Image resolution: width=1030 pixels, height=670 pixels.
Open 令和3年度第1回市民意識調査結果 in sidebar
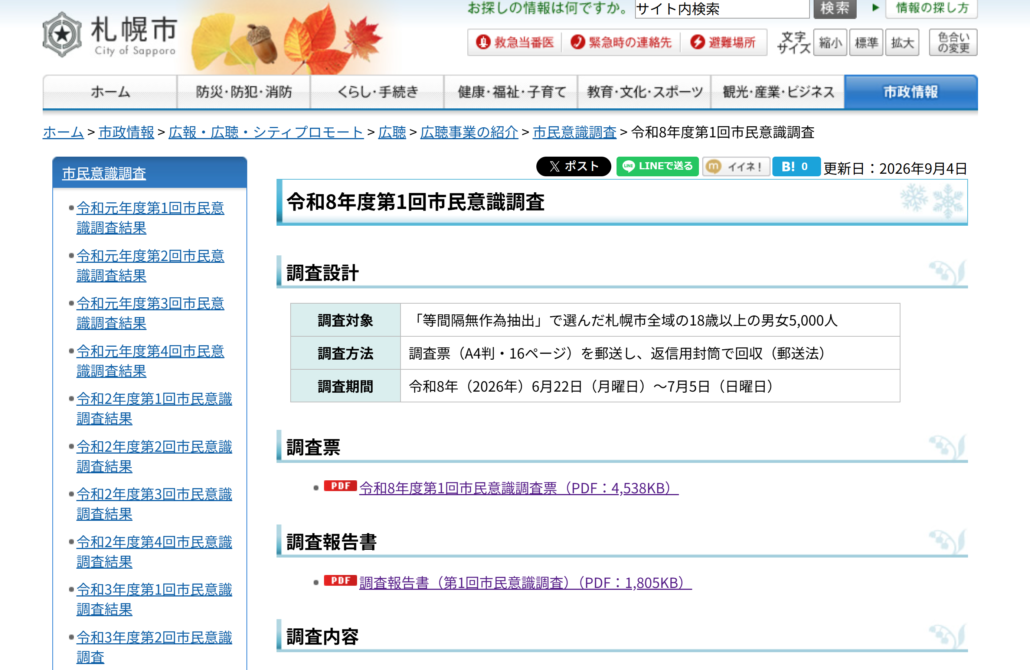[x=154, y=599]
